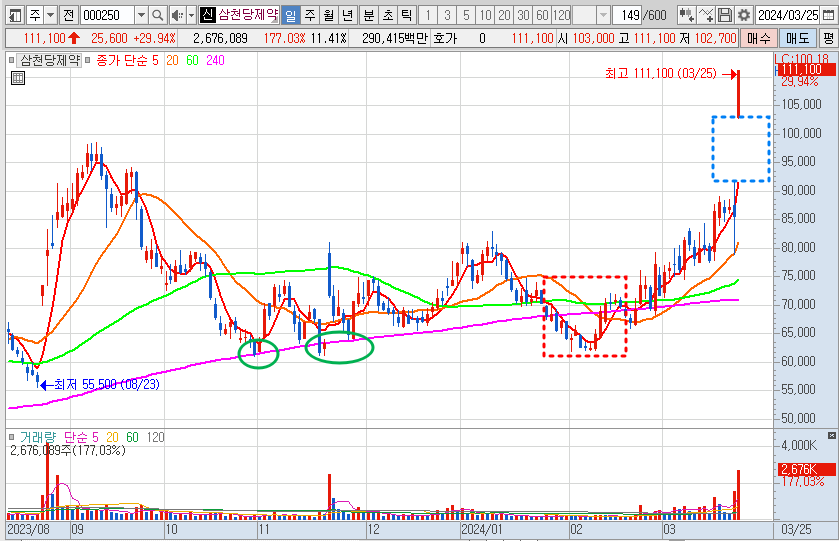This screenshot has width=839, height=541.
Task: Click the 최저 55,500 (08/23) label
Action: 106,384
